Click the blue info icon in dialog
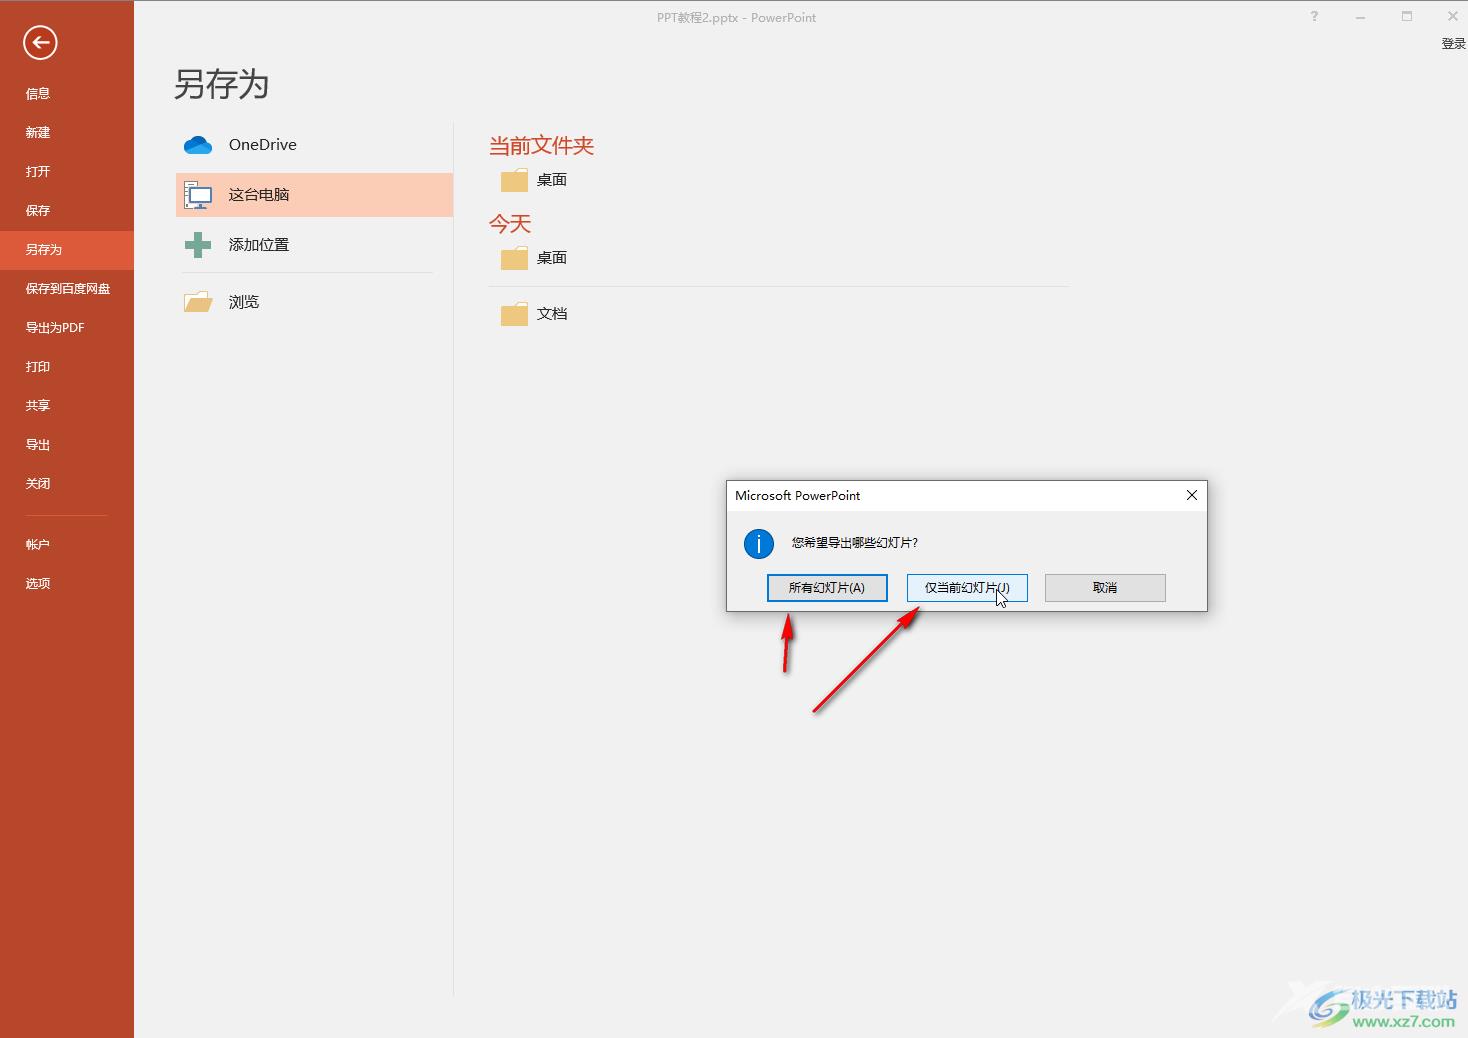 759,543
